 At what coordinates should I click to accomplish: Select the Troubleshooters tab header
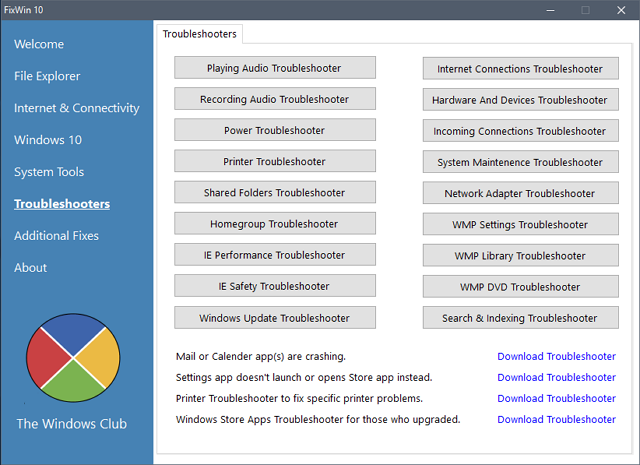(200, 34)
